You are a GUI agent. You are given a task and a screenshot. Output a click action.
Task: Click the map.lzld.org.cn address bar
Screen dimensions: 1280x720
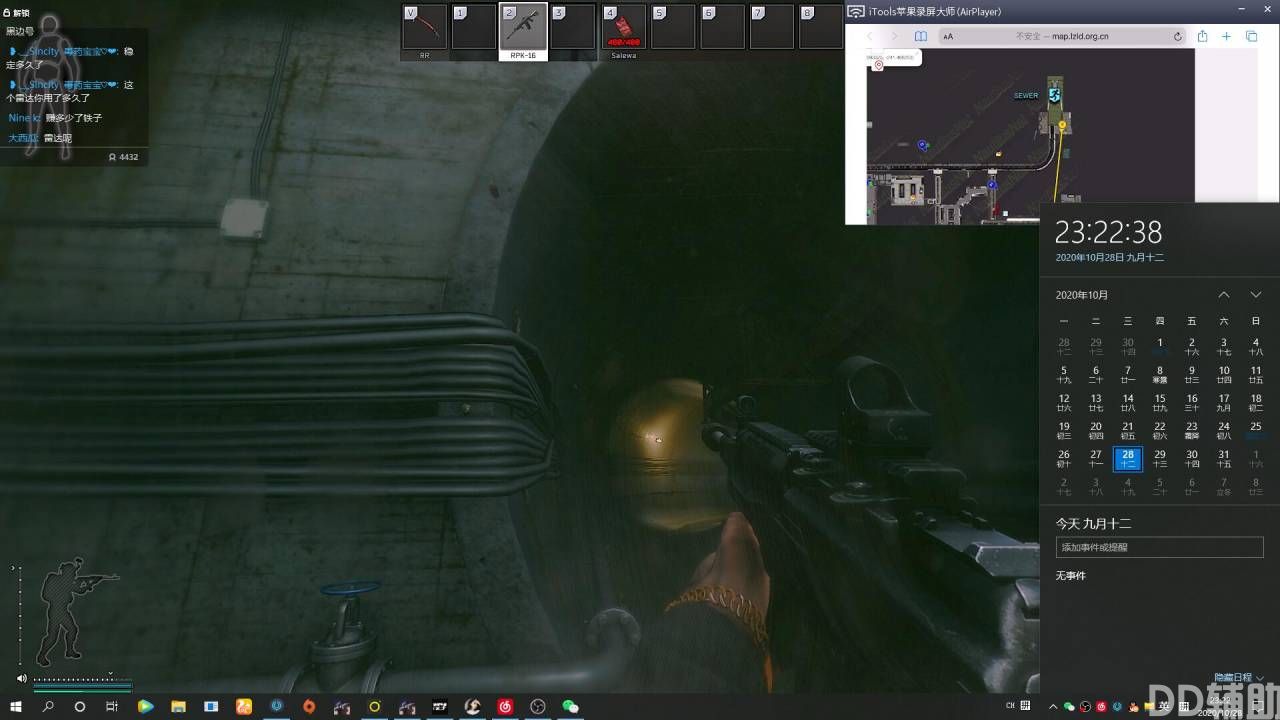[x=1062, y=36]
